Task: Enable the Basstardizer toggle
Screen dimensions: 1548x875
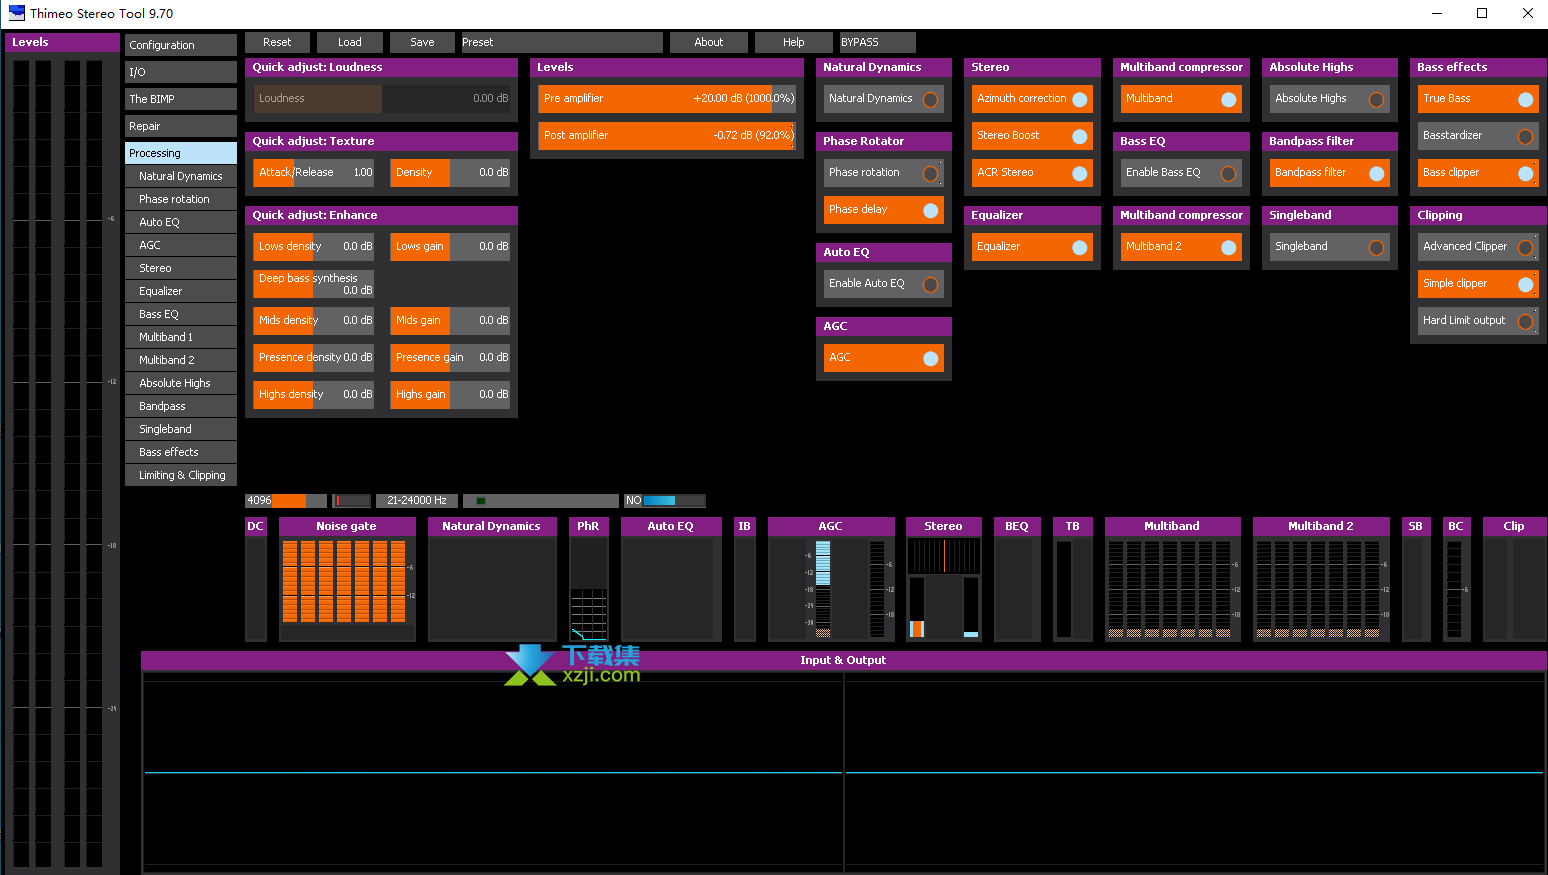Action: 1478,136
